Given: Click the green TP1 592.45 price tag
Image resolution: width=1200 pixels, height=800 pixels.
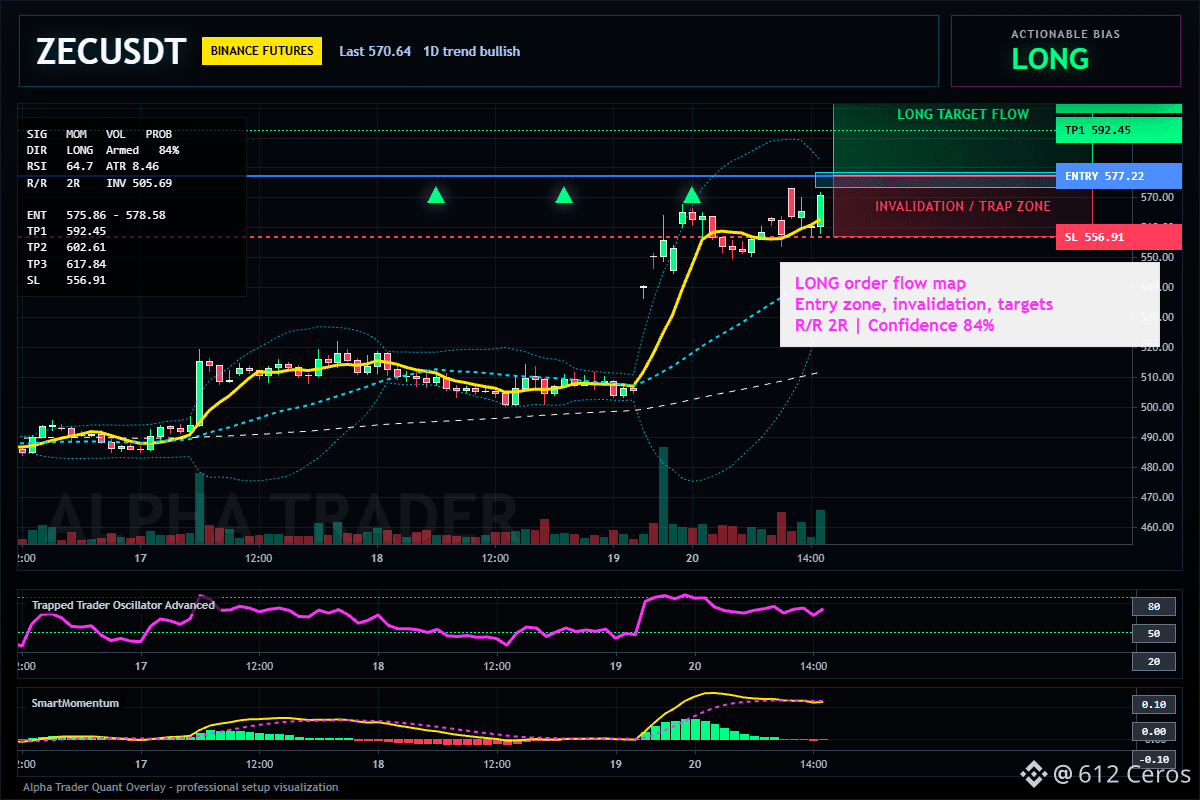Looking at the screenshot, I should pyautogui.click(x=1118, y=130).
